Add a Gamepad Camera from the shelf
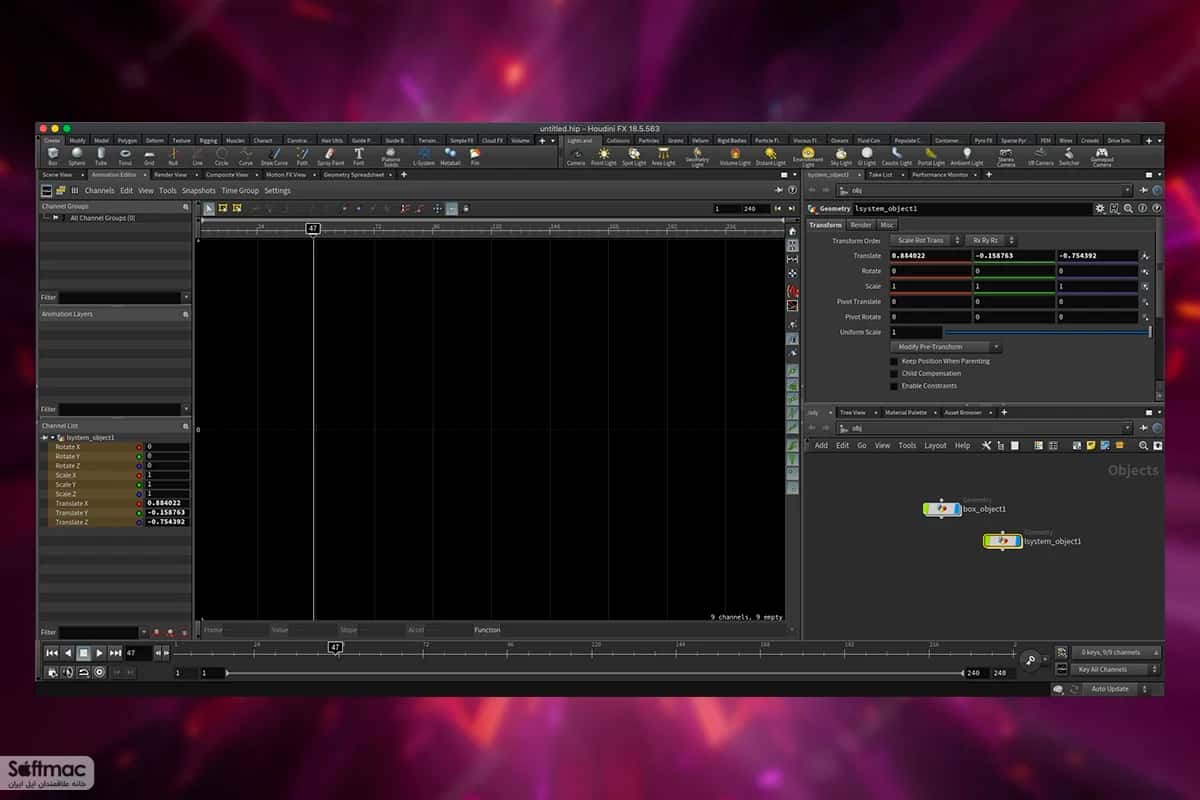The image size is (1200, 800). [1101, 156]
